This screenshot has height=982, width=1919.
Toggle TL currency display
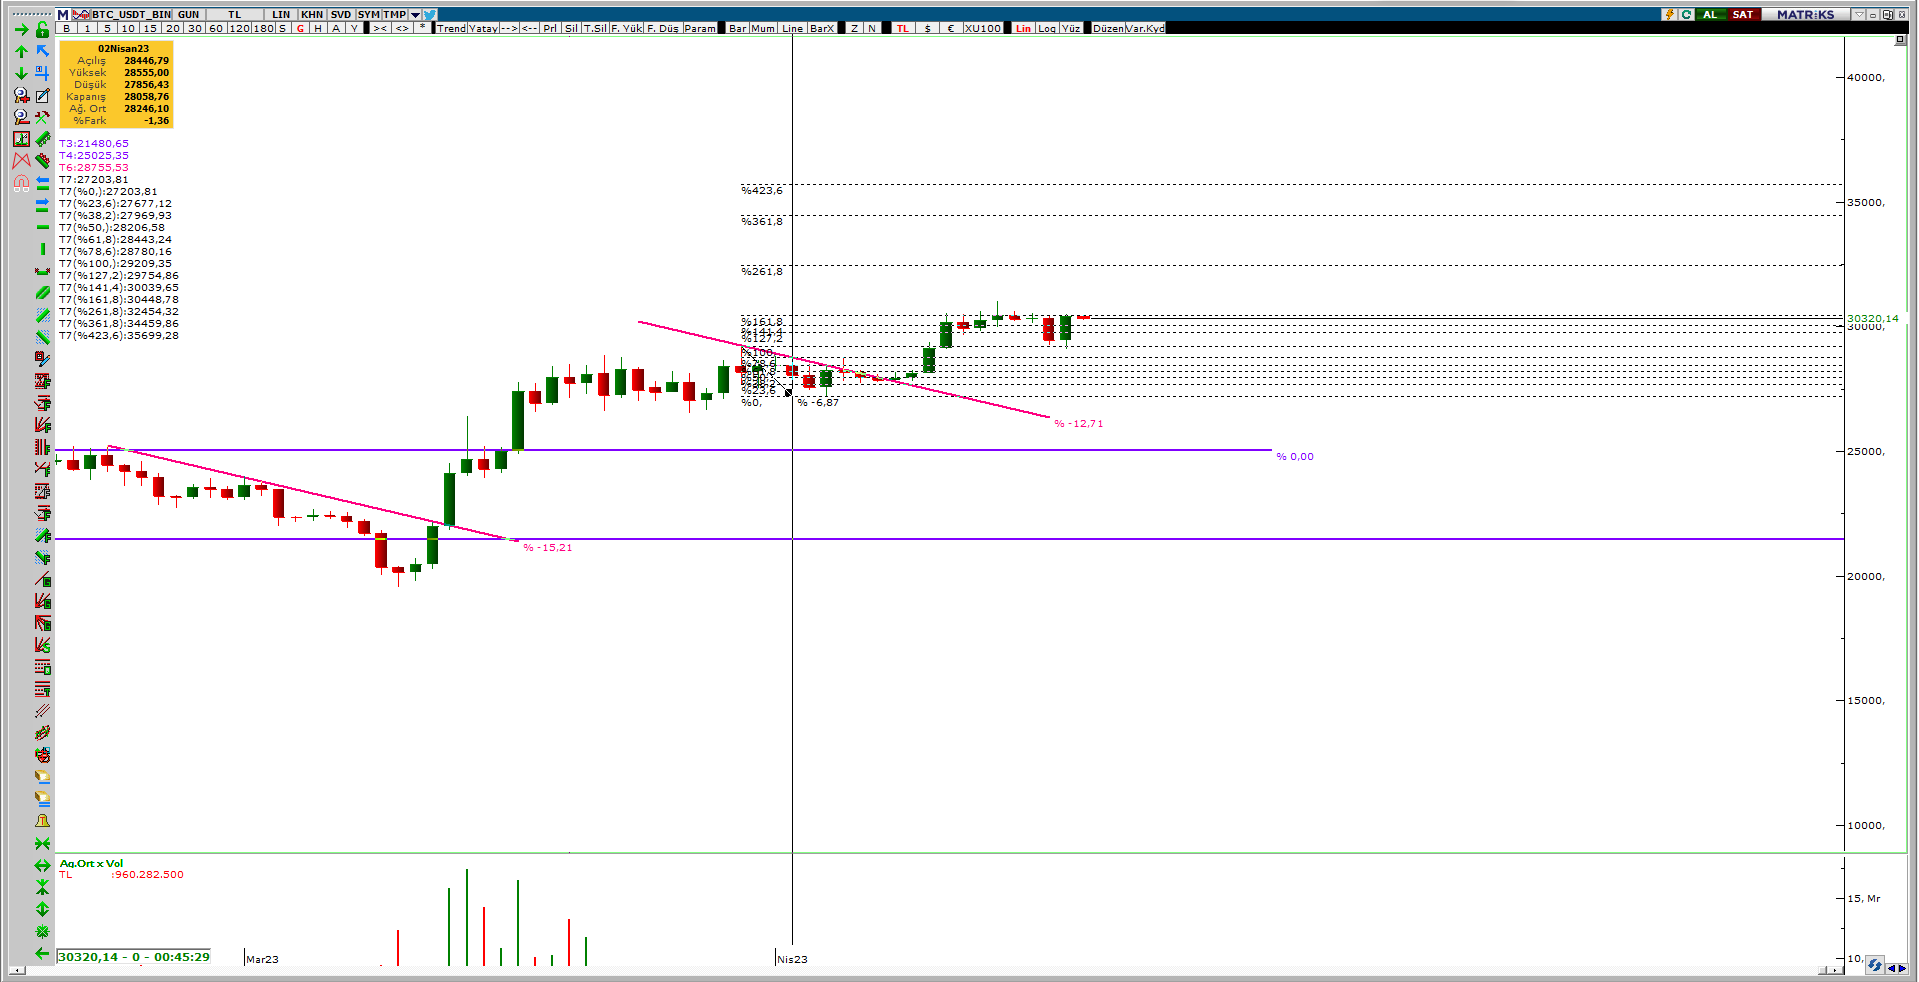903,28
